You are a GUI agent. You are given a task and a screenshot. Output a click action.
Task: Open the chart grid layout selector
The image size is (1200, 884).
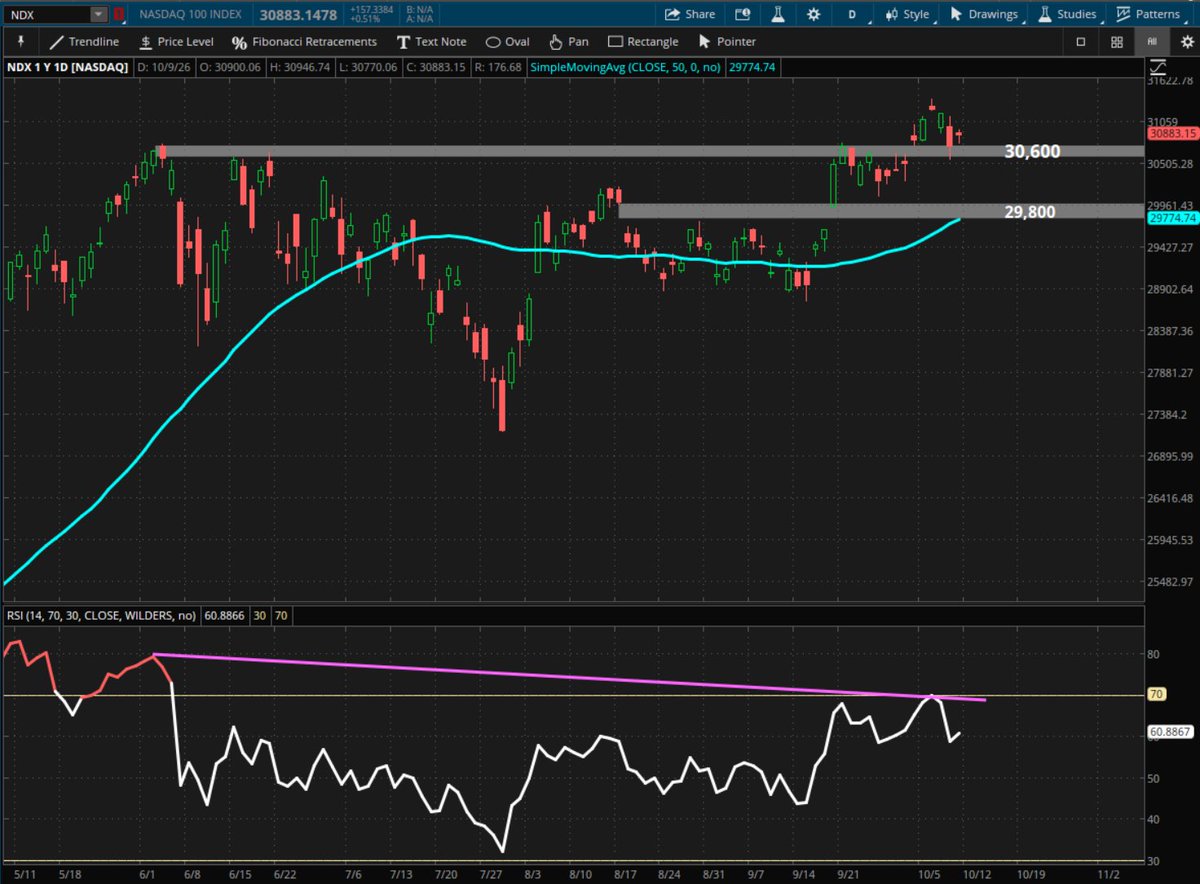1116,42
